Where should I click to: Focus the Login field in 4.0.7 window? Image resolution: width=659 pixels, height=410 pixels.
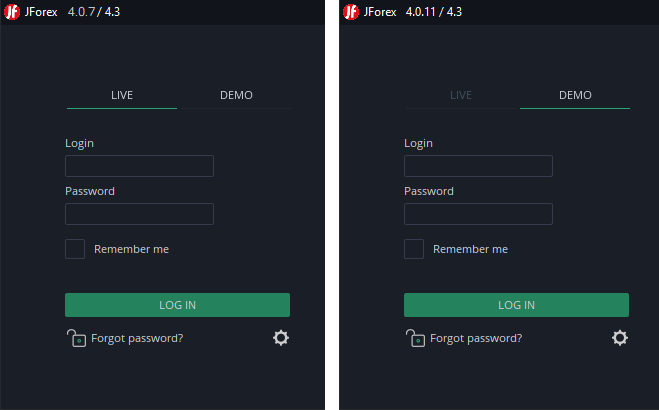pos(139,166)
